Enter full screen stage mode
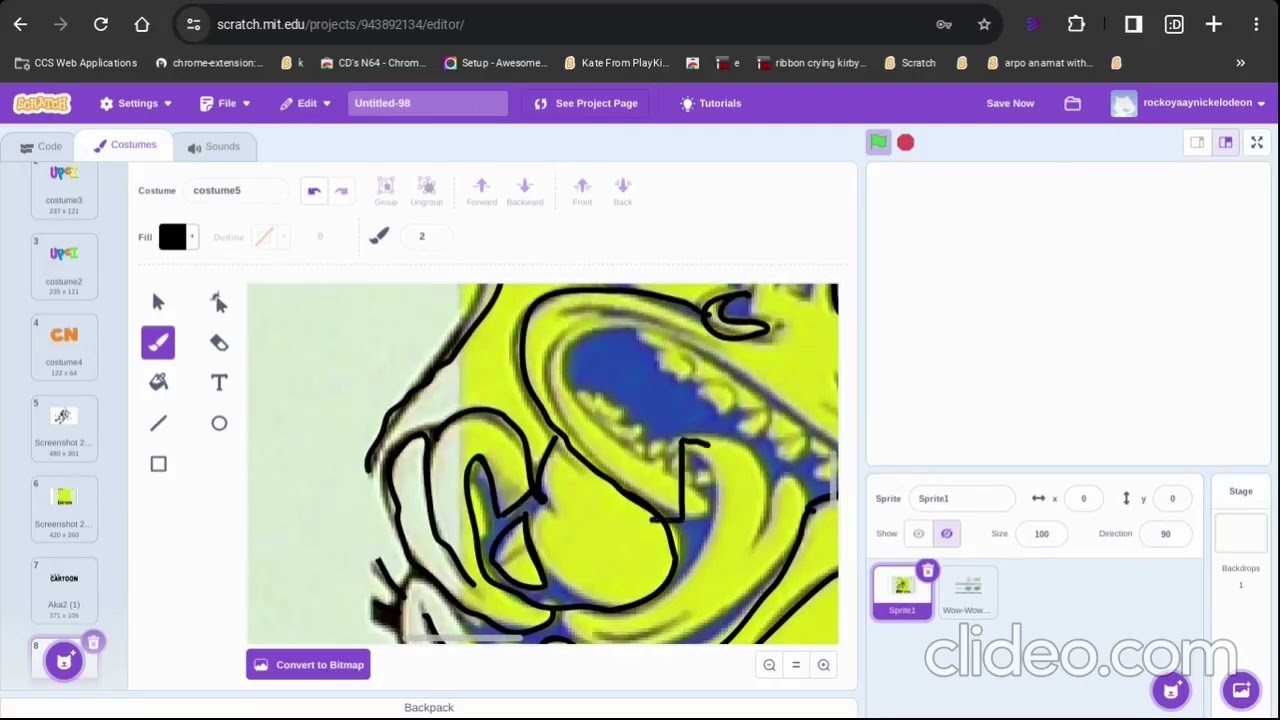Viewport: 1280px width, 720px height. point(1257,143)
